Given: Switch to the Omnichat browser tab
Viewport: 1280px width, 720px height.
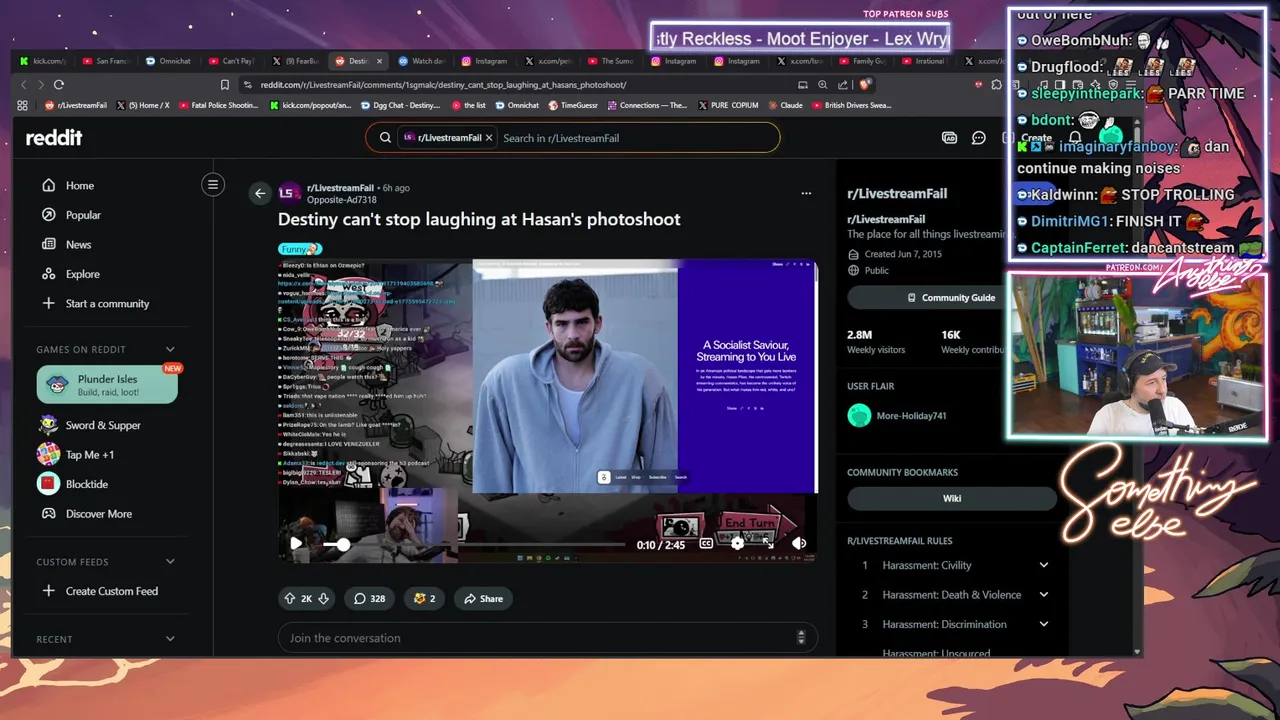Looking at the screenshot, I should [x=168, y=61].
